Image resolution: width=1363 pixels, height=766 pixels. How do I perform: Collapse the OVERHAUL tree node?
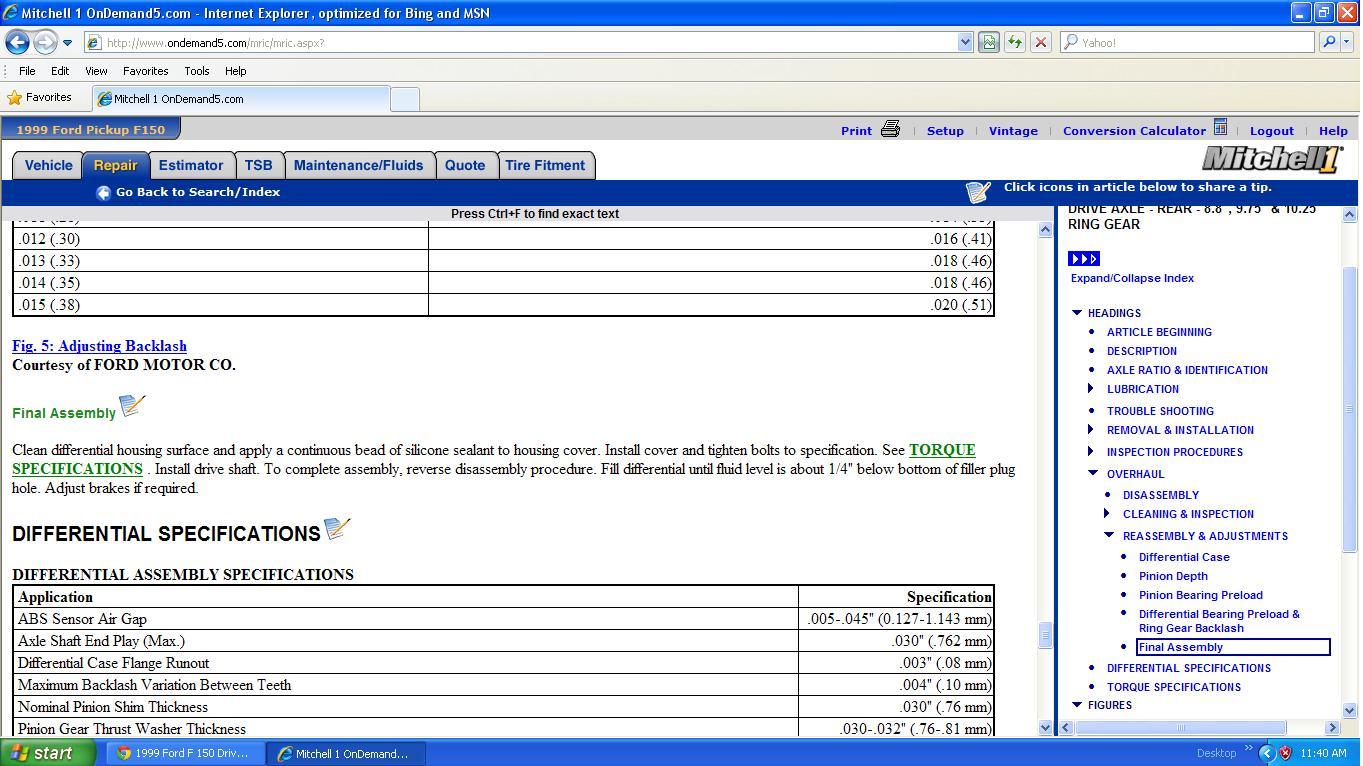[1093, 474]
